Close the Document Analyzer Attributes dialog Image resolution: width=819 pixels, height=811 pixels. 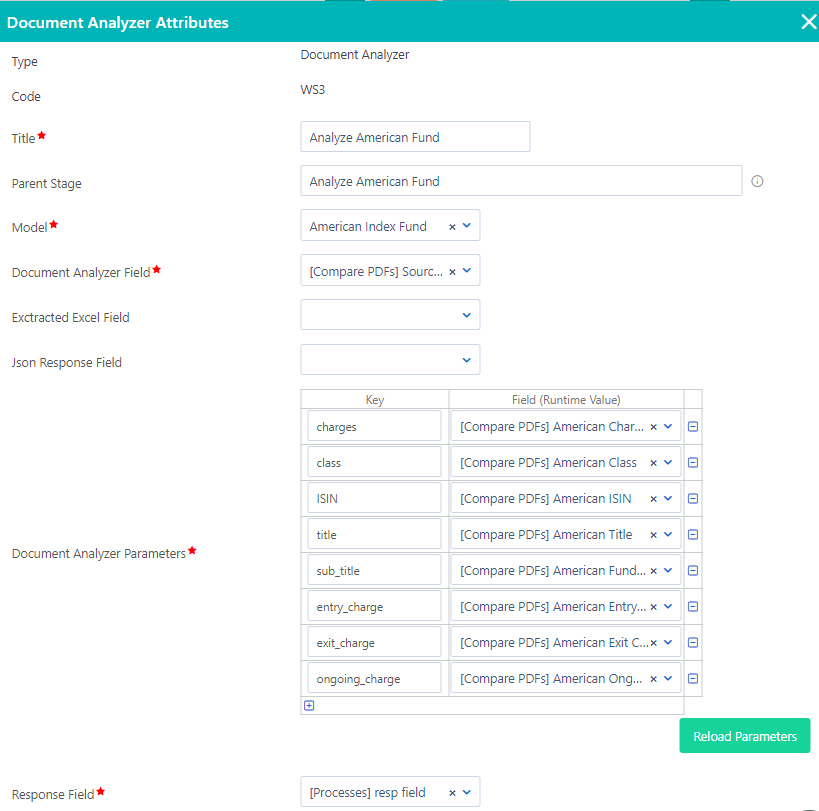[808, 21]
